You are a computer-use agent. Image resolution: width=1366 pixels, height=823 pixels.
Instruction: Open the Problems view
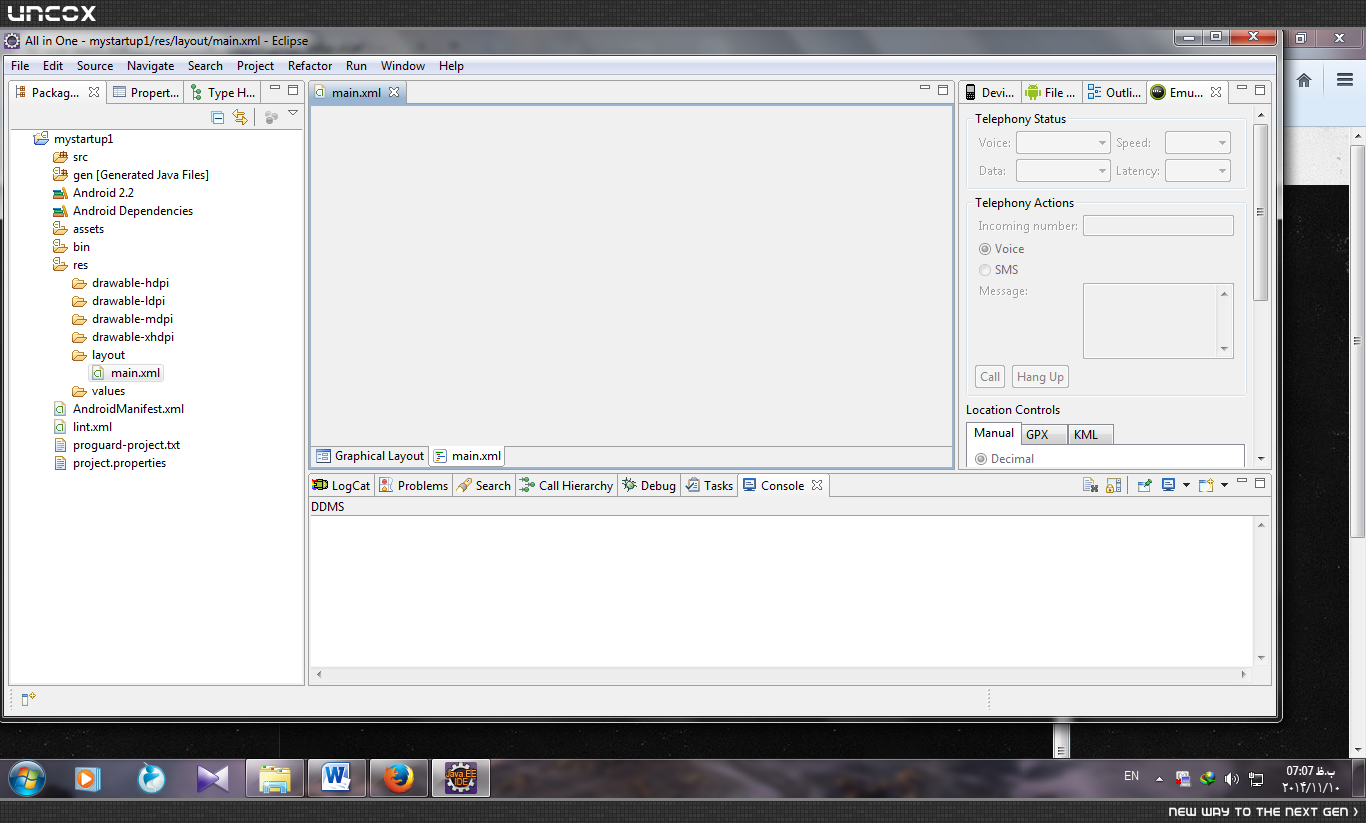[x=414, y=486]
